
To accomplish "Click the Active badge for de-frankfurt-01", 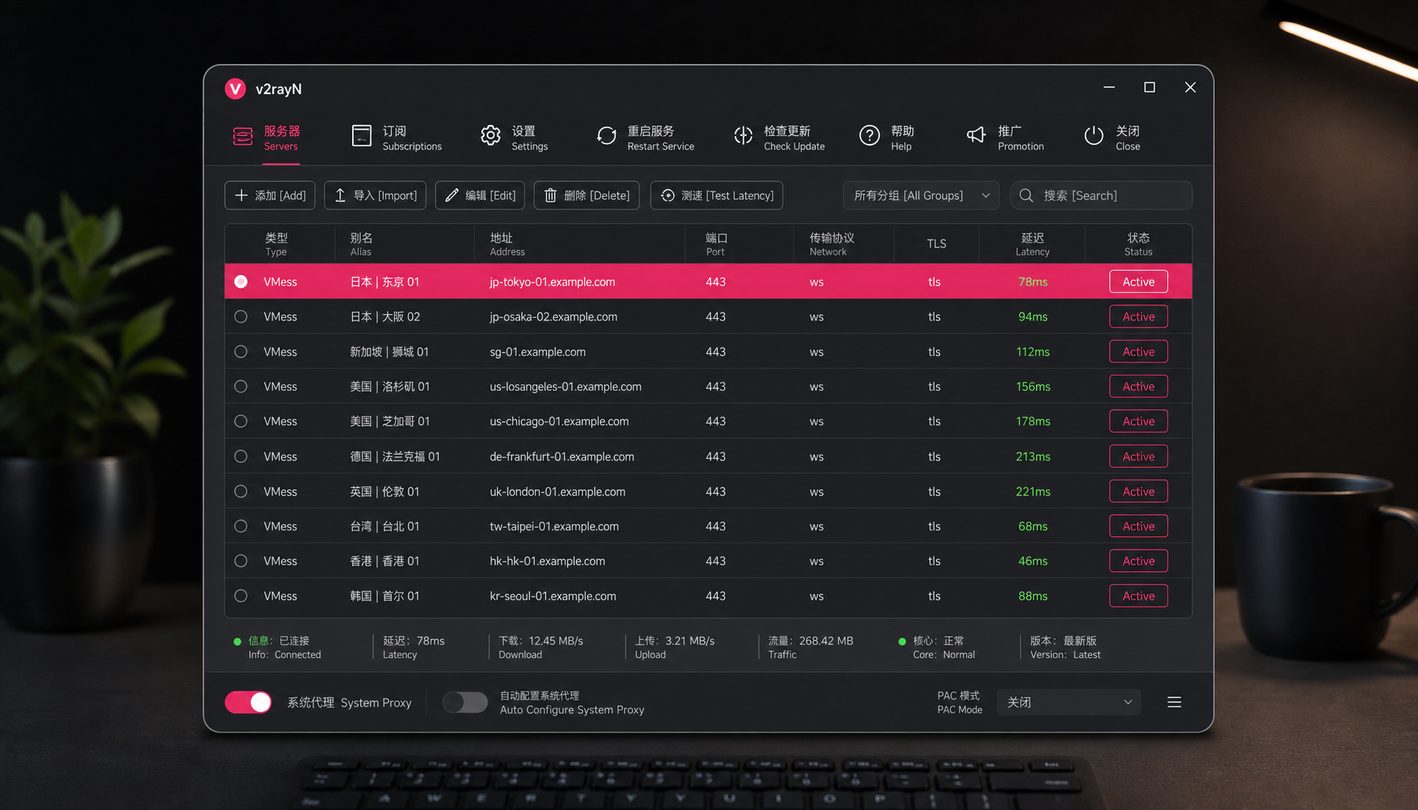I will (x=1138, y=456).
